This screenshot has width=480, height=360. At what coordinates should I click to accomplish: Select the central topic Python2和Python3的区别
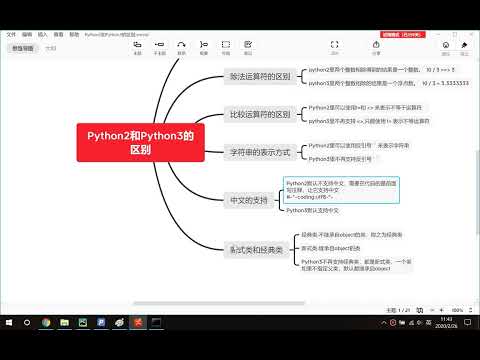coord(140,142)
